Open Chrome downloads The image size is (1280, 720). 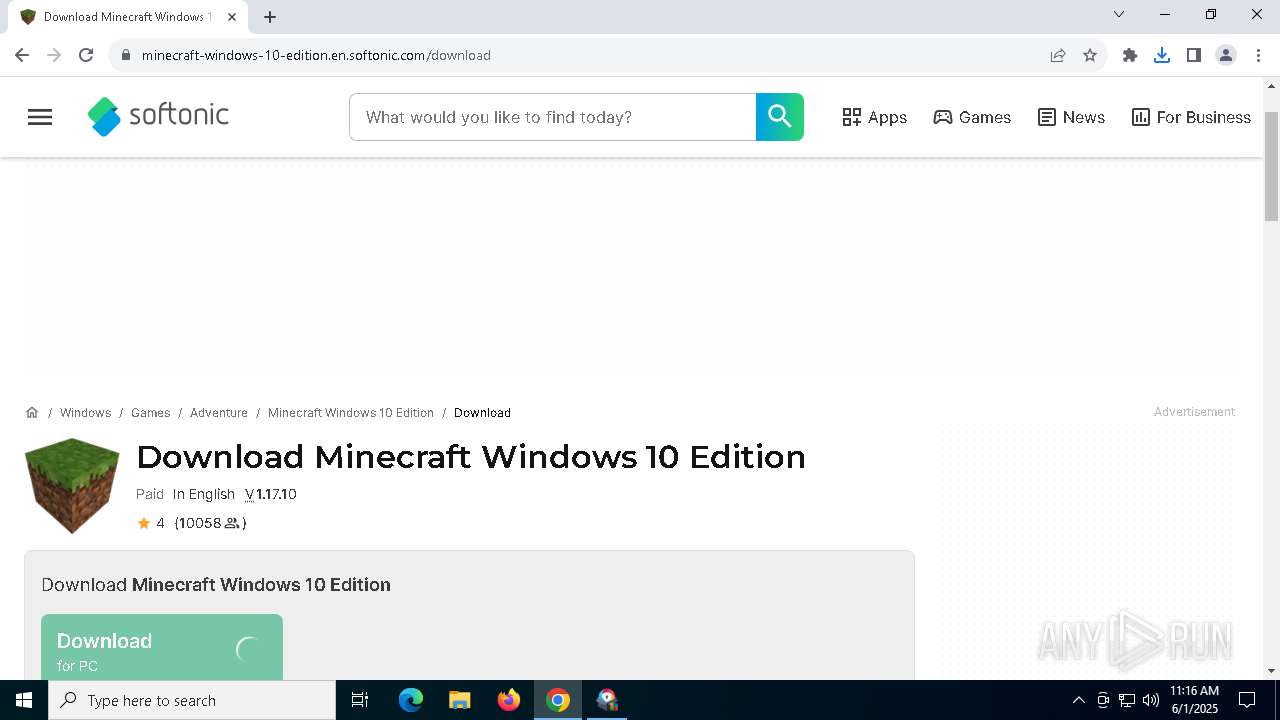click(1162, 55)
